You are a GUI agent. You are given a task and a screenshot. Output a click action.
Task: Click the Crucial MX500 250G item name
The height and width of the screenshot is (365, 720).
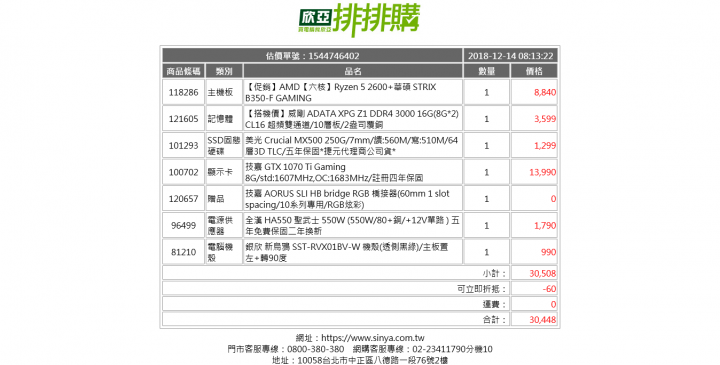coord(353,146)
